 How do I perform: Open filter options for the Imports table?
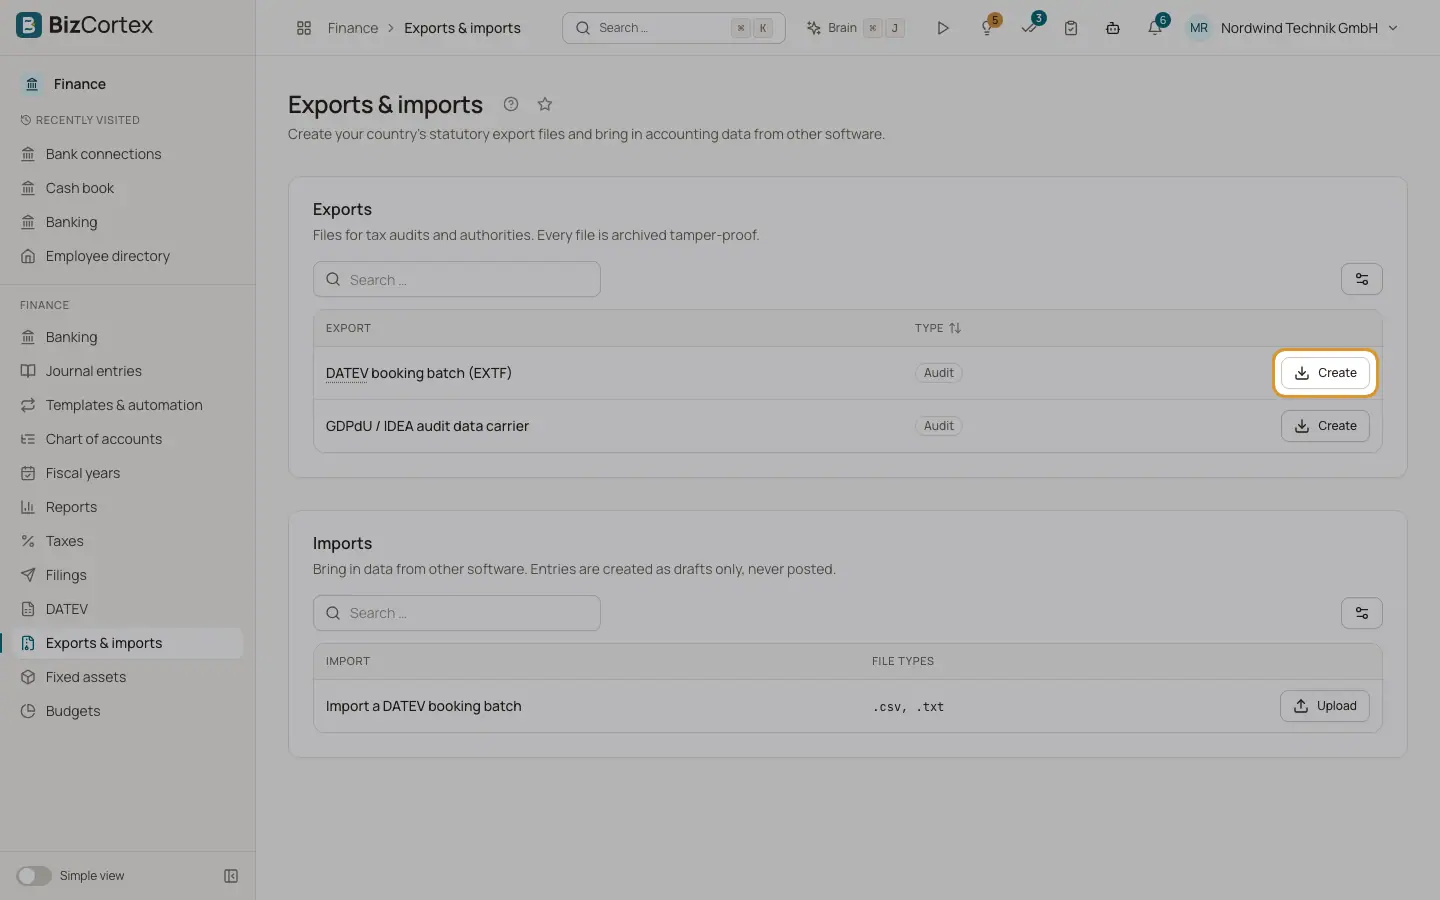point(1362,613)
